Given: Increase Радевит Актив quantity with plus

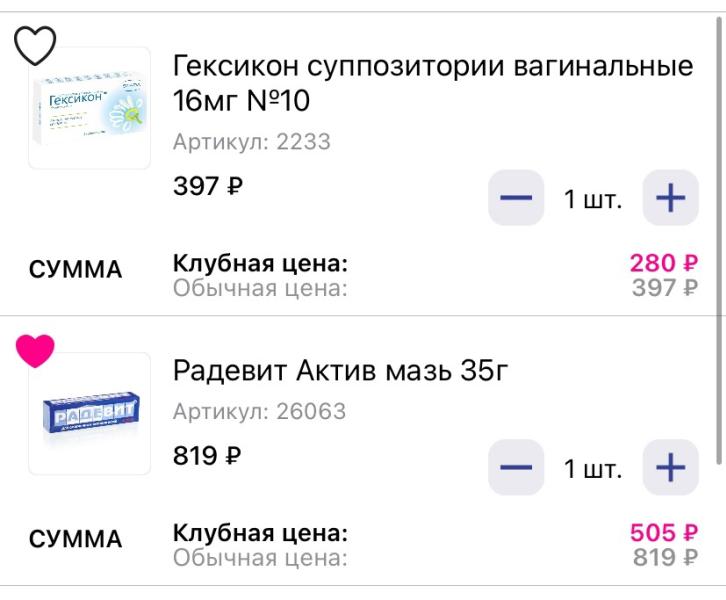Looking at the screenshot, I should pyautogui.click(x=670, y=467).
